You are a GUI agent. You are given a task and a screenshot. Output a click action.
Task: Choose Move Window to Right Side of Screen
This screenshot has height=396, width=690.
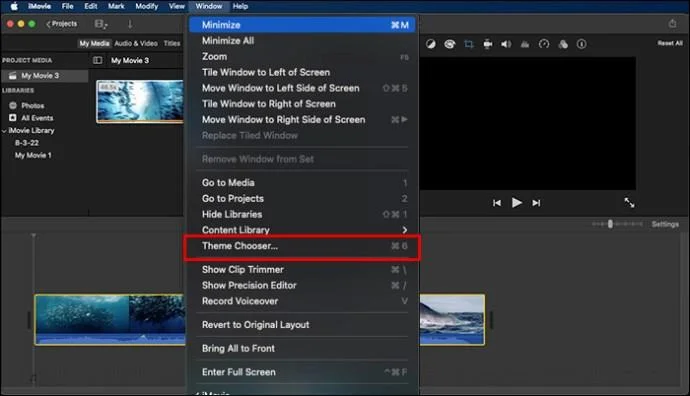302,120
